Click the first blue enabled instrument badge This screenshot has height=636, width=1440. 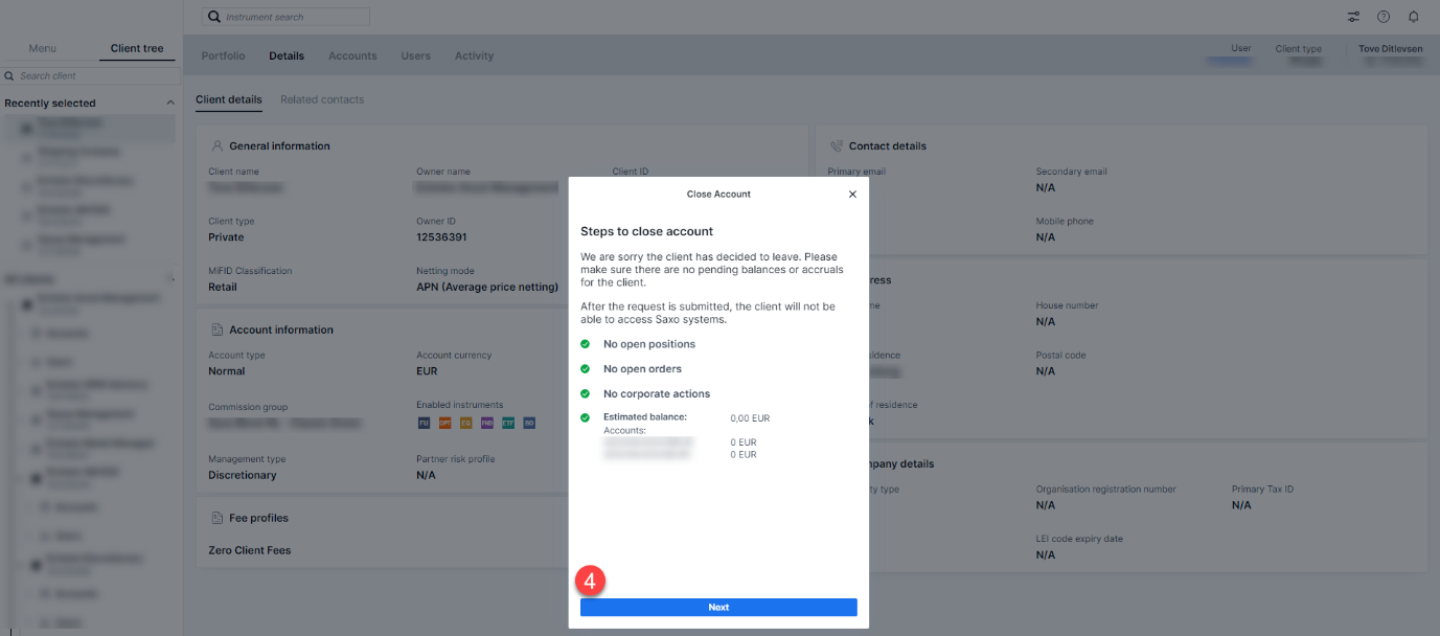424,423
